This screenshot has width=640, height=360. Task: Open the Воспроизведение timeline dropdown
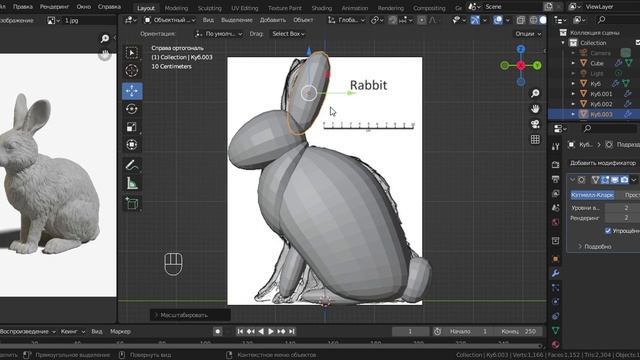click(28, 331)
